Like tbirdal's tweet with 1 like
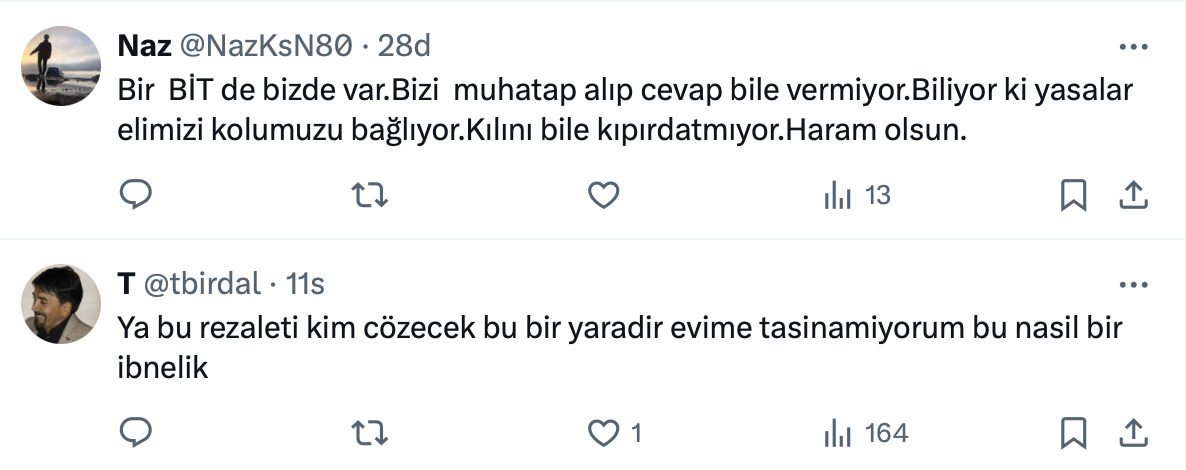 click(603, 432)
